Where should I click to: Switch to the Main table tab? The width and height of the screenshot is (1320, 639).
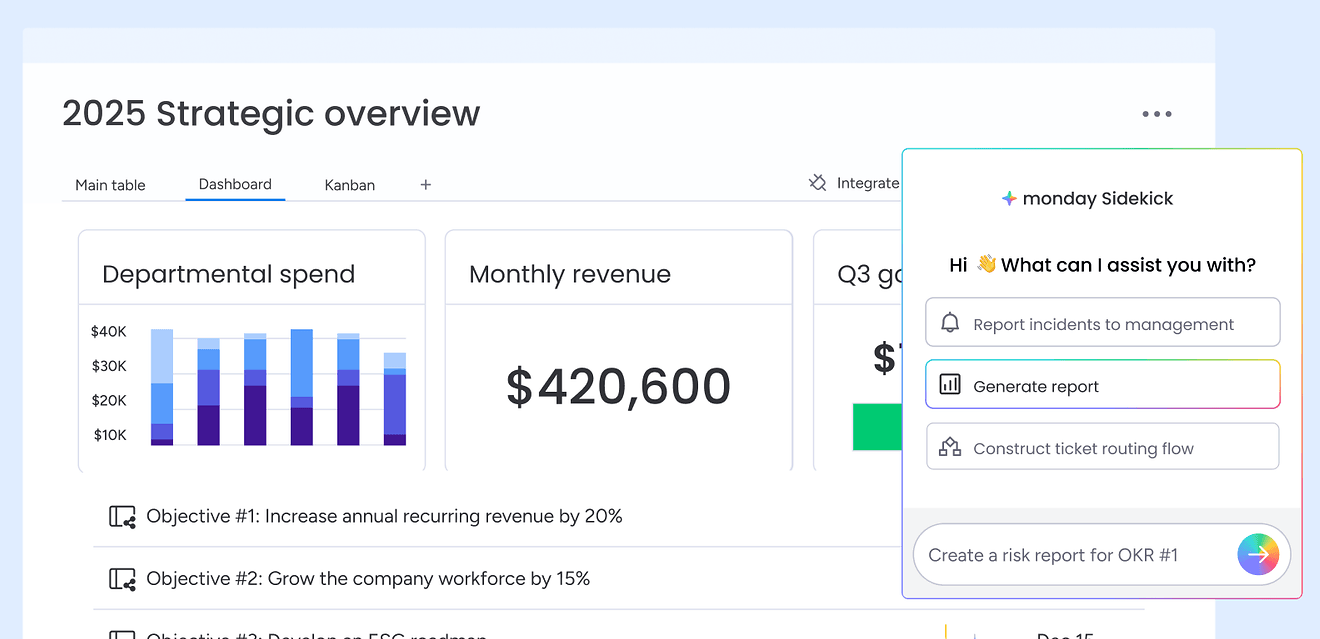point(110,185)
